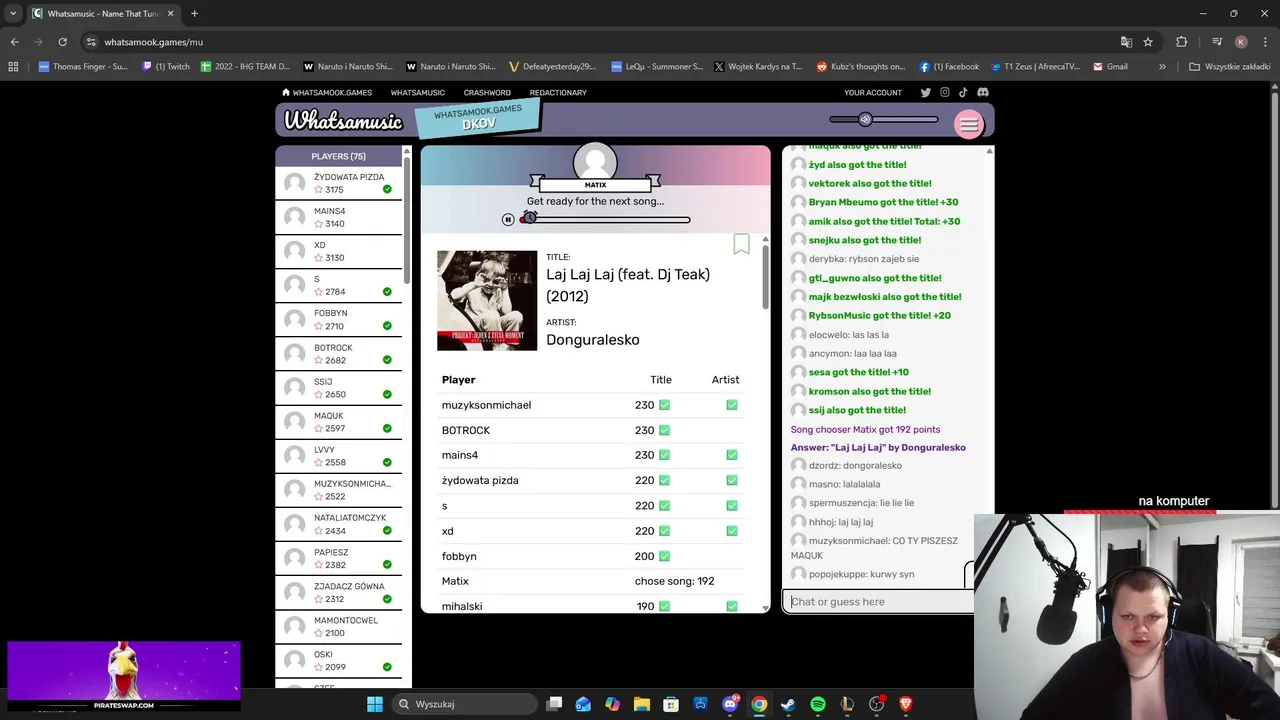Open Steam from the taskbar
The width and height of the screenshot is (1280, 720).
[788, 704]
